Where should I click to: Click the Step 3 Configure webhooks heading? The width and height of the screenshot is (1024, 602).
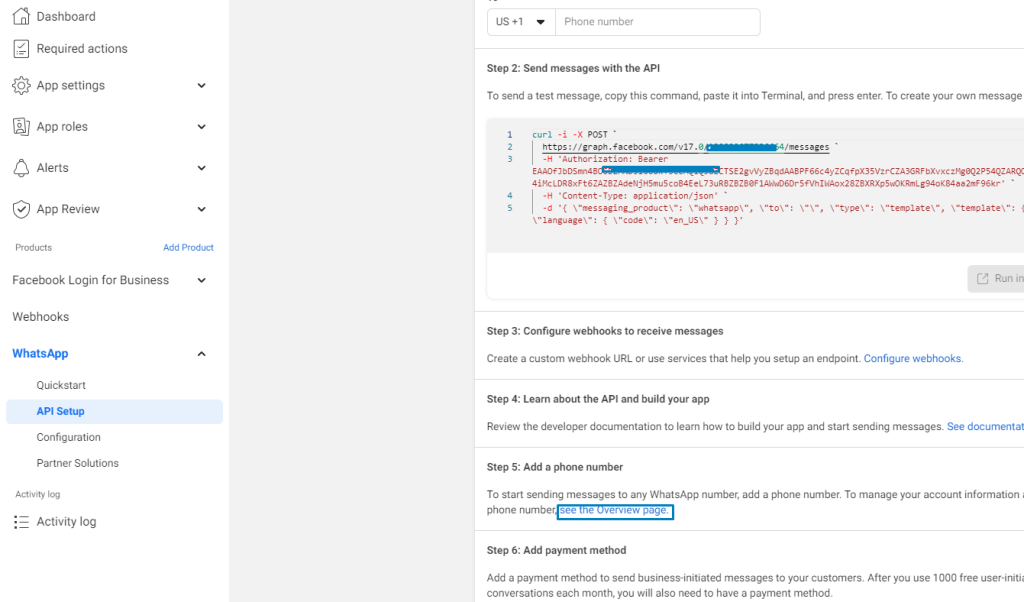(605, 331)
